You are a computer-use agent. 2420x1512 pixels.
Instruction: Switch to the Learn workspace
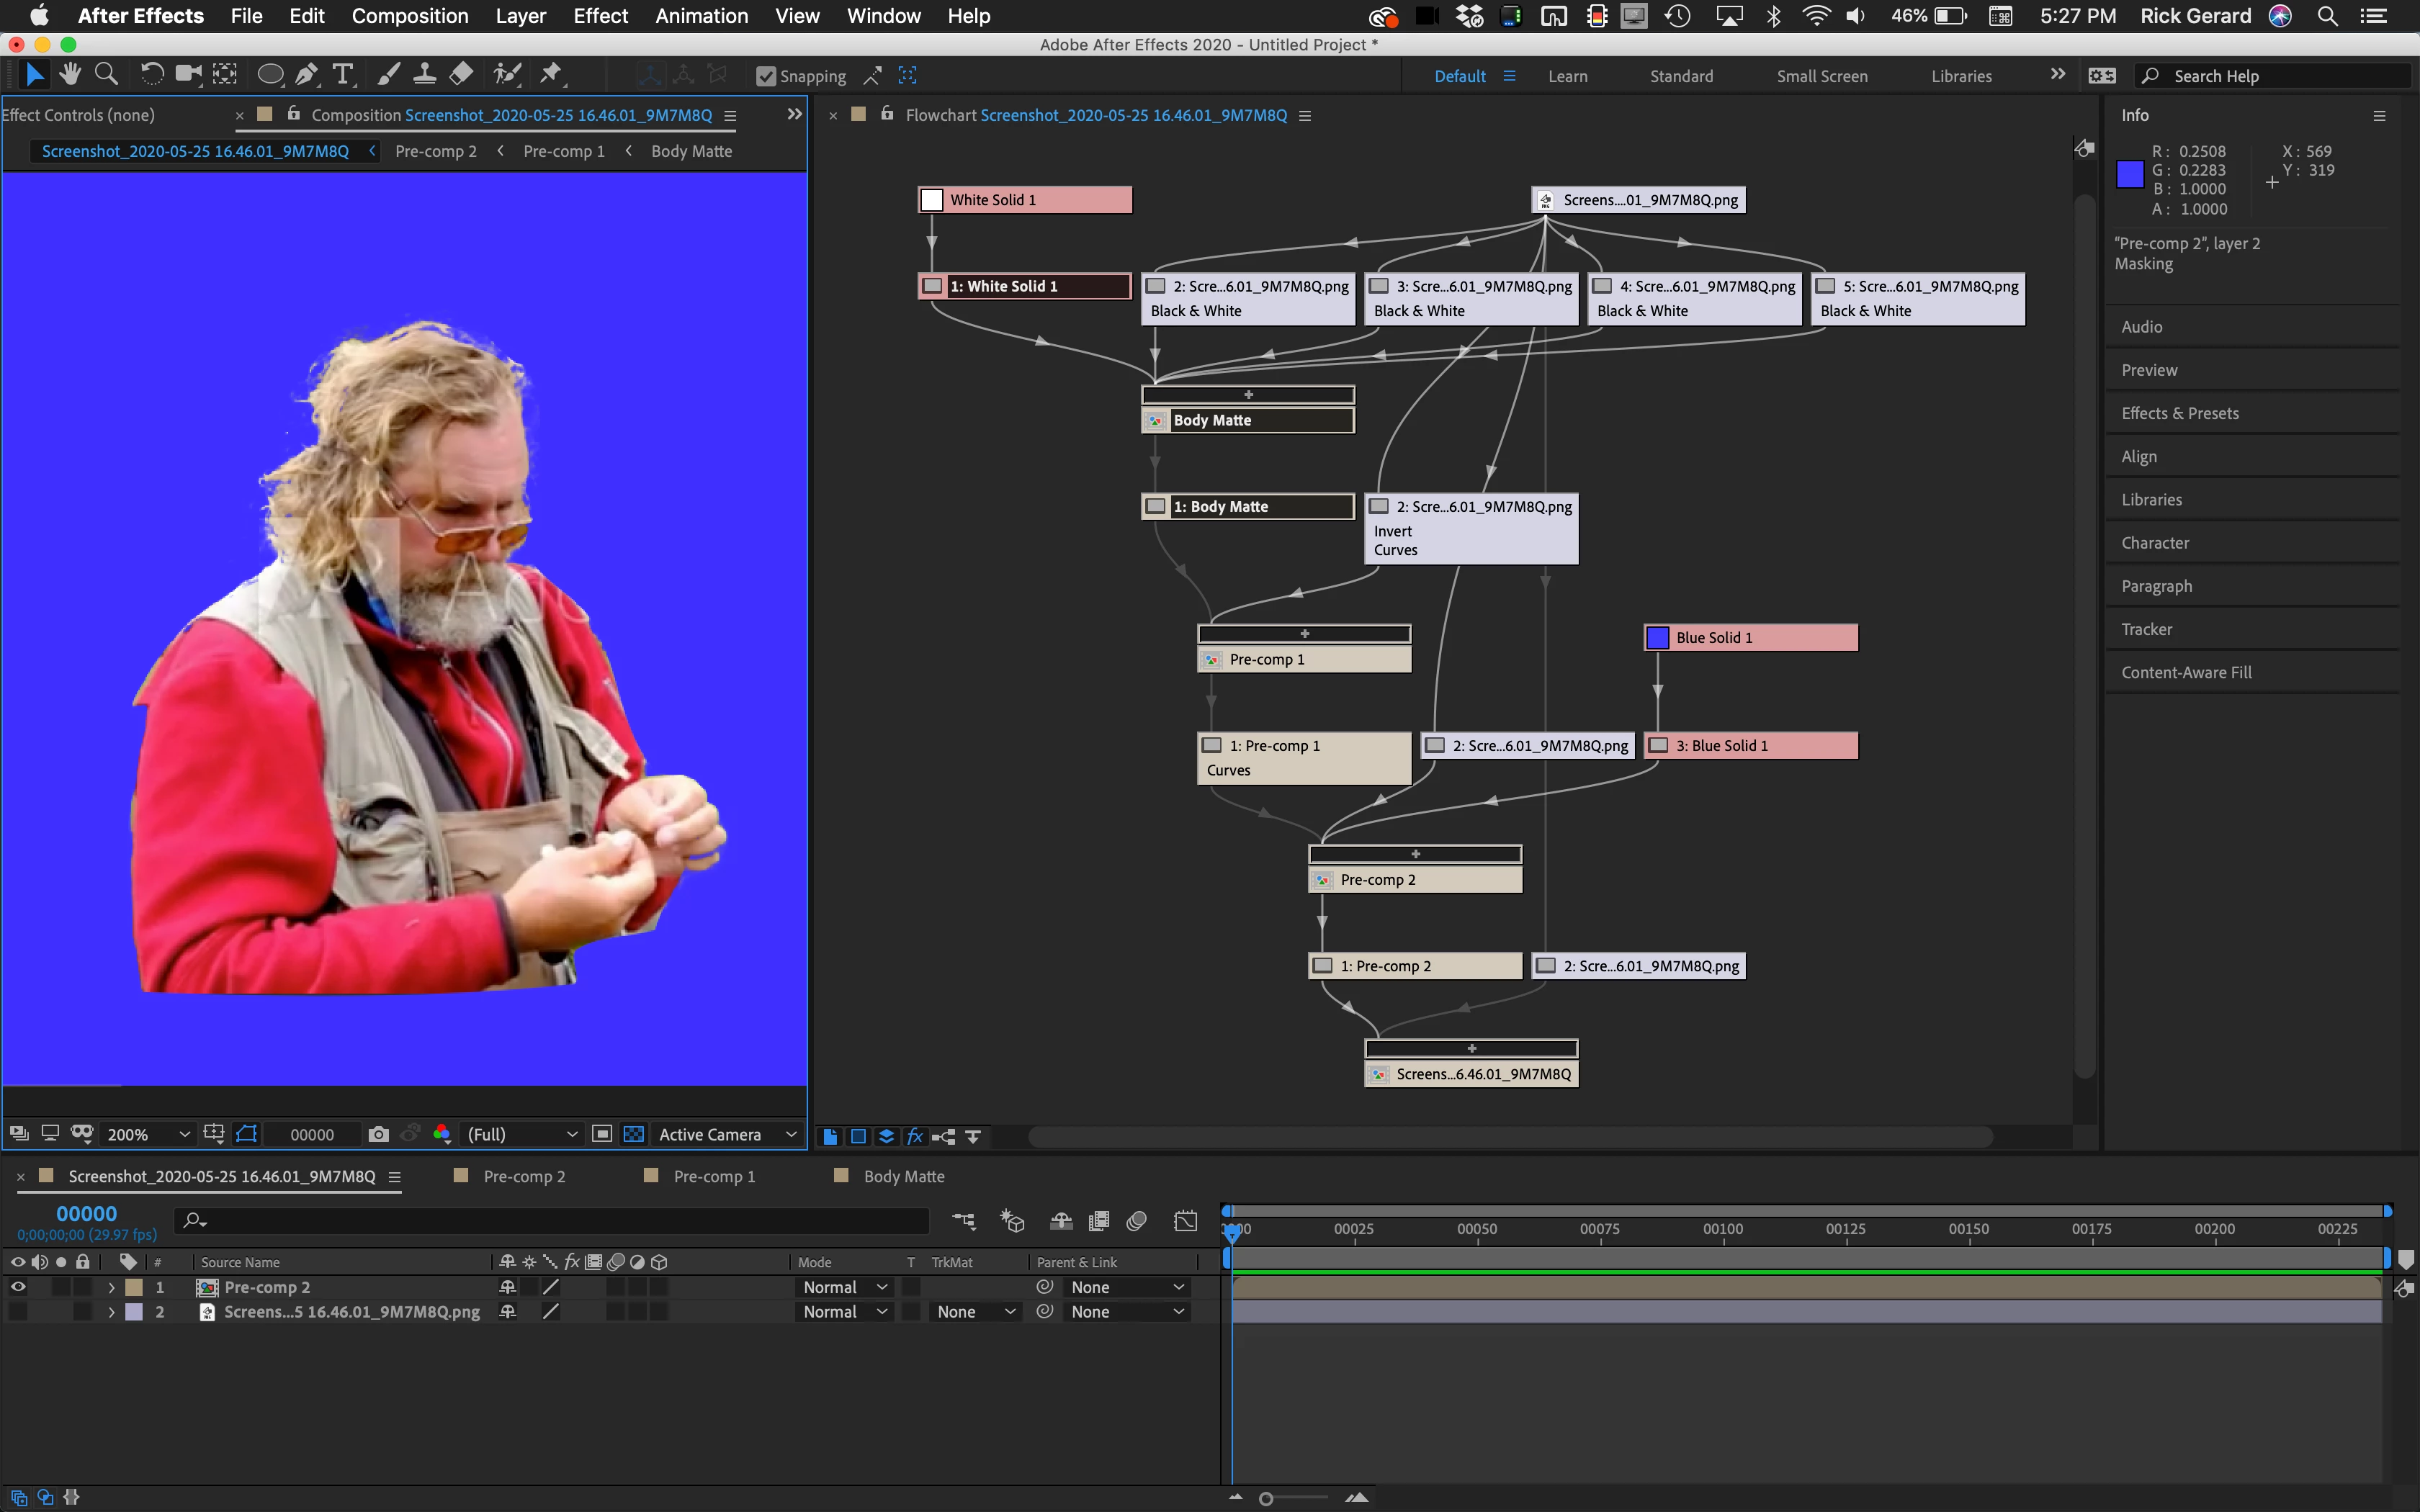coord(1567,76)
